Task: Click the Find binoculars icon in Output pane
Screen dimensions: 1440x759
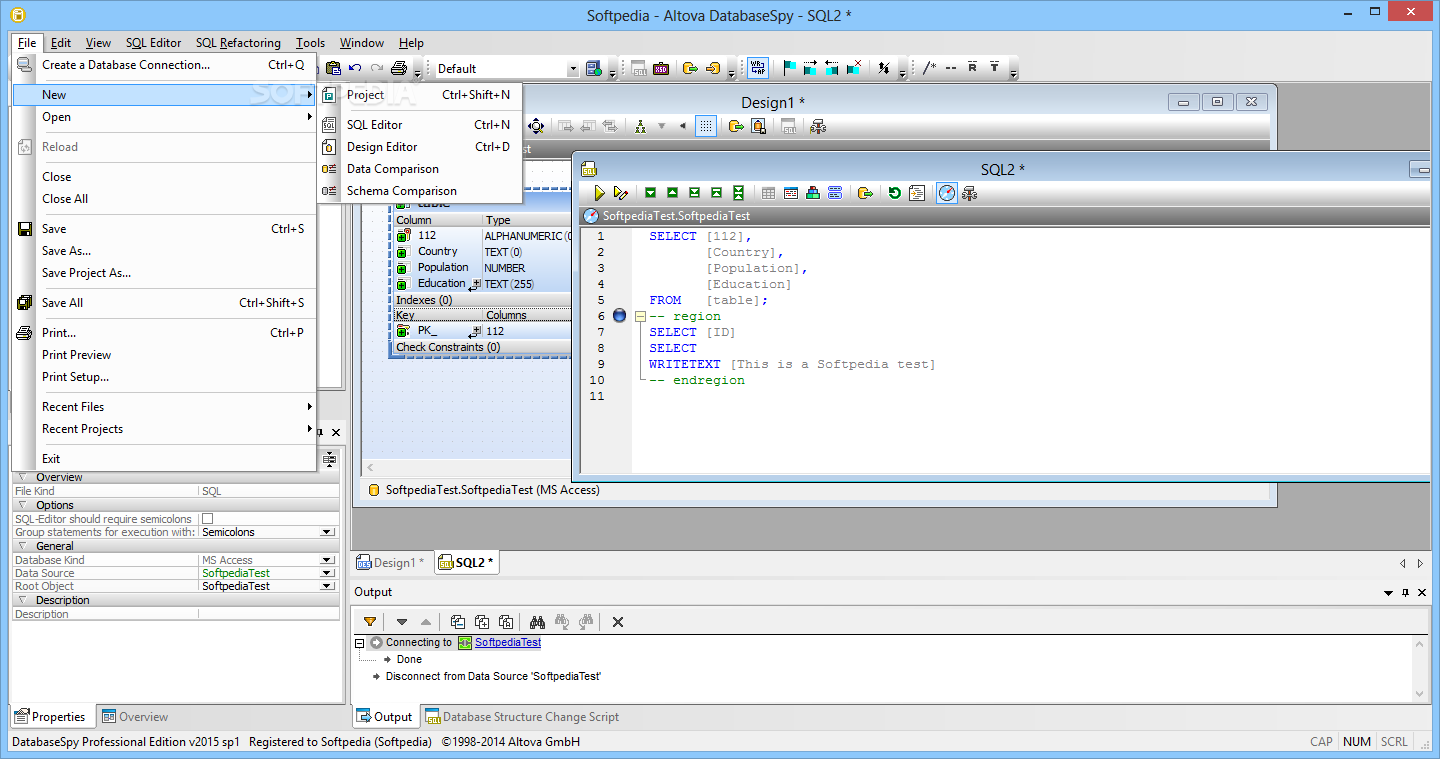Action: pyautogui.click(x=537, y=622)
